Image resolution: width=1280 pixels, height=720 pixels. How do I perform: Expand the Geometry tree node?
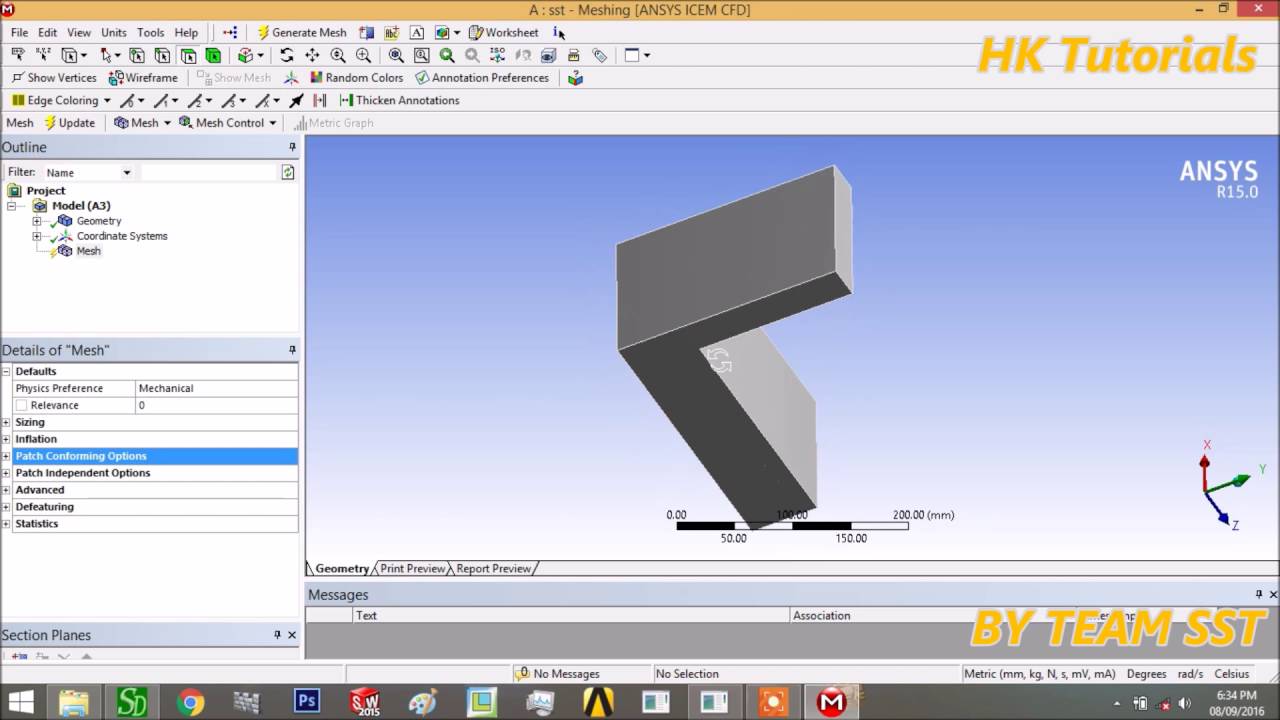coord(37,221)
